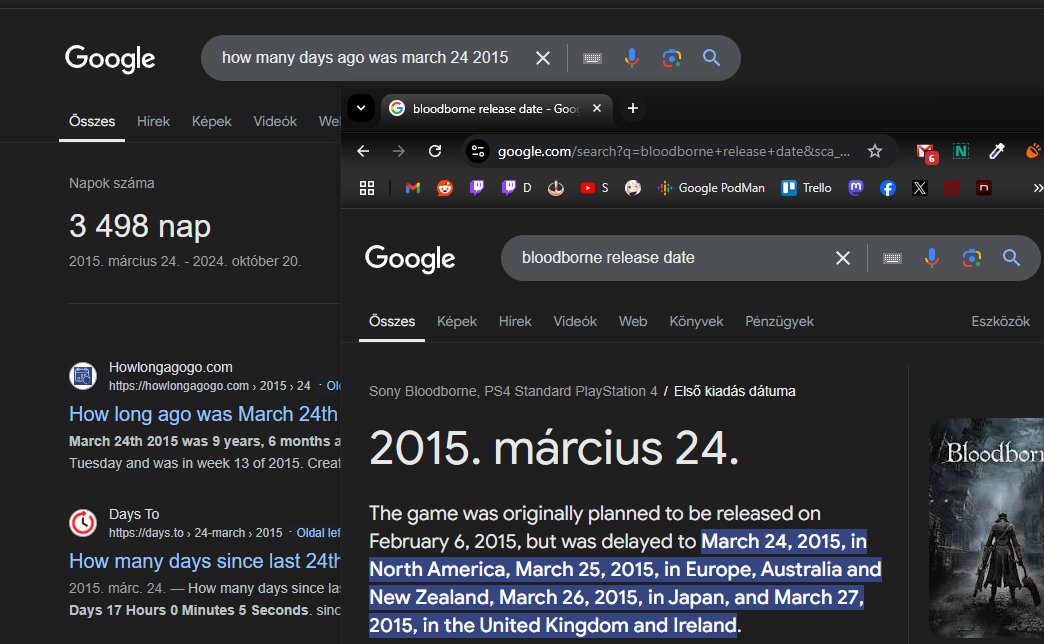Search by image in bloodborne window

(x=971, y=258)
